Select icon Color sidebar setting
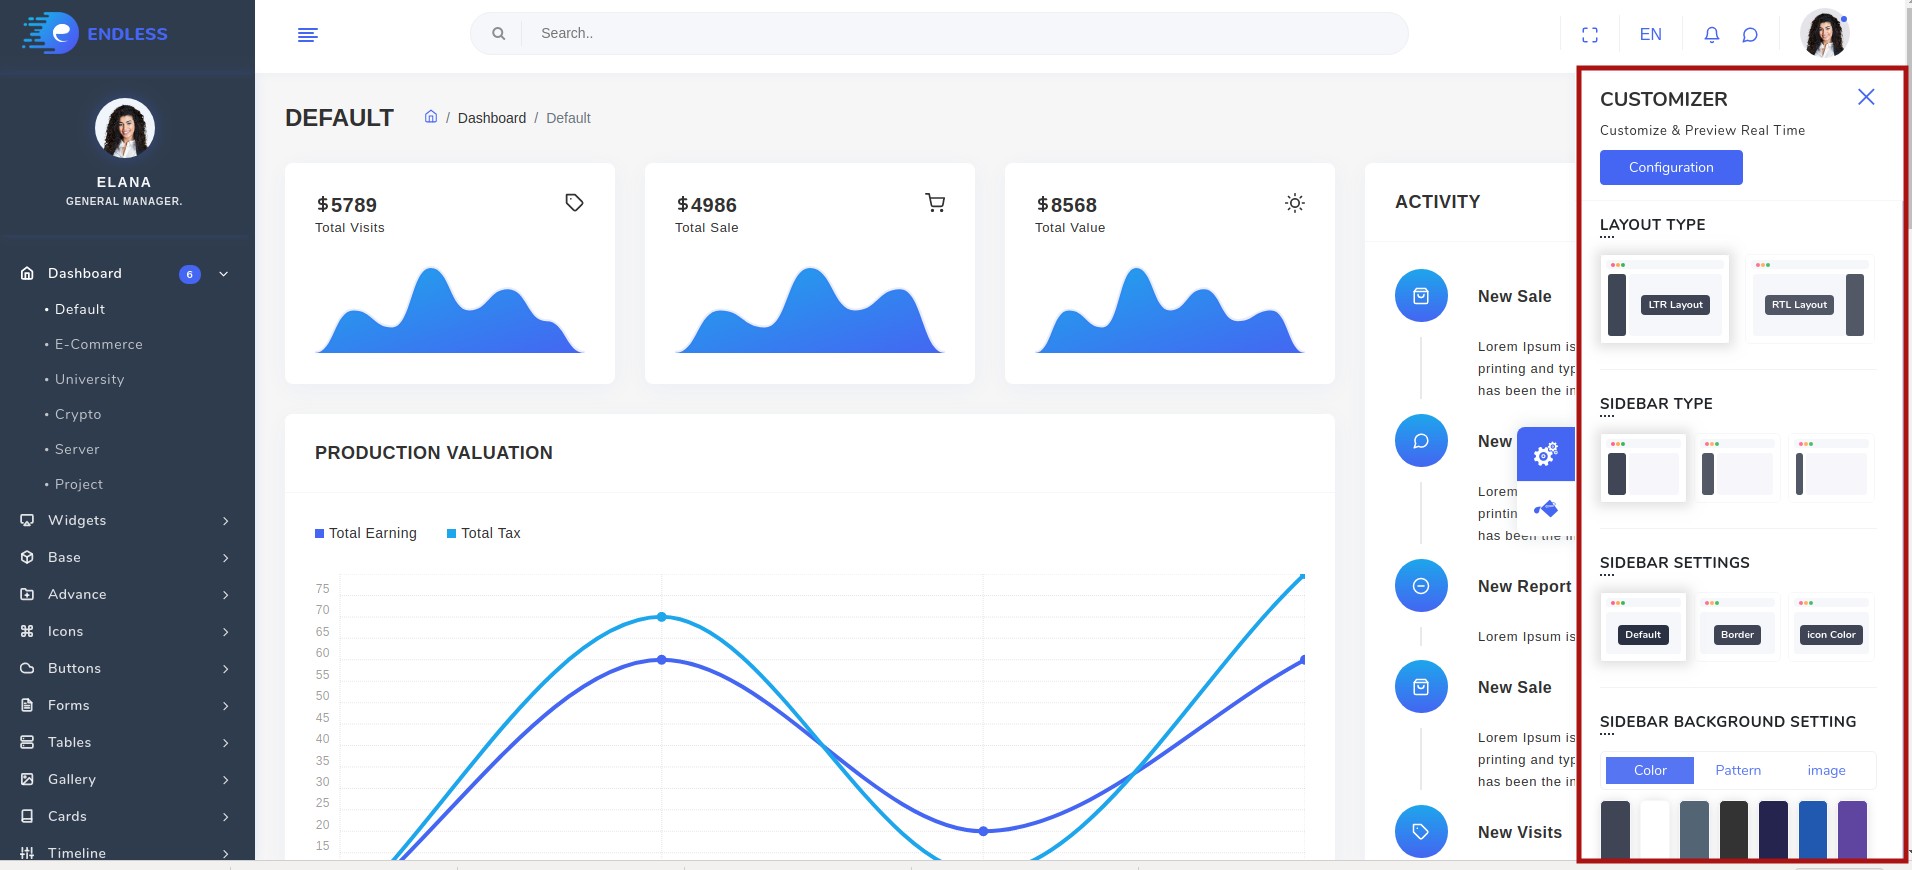1912x870 pixels. 1831,627
